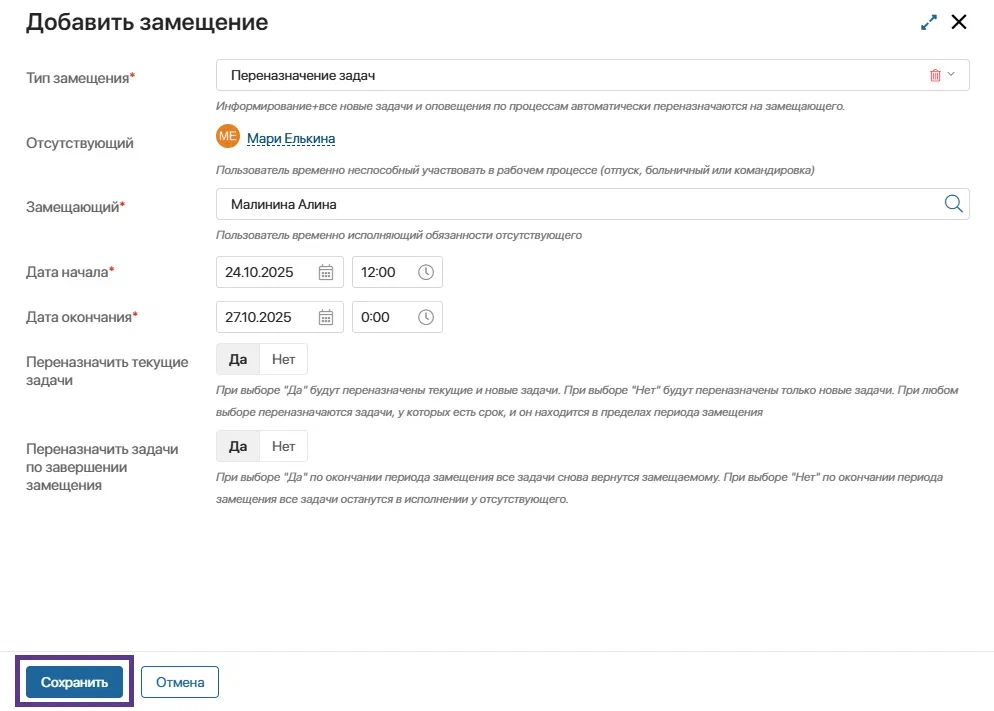Open the start date calendar icon
The height and width of the screenshot is (711, 994).
point(326,272)
